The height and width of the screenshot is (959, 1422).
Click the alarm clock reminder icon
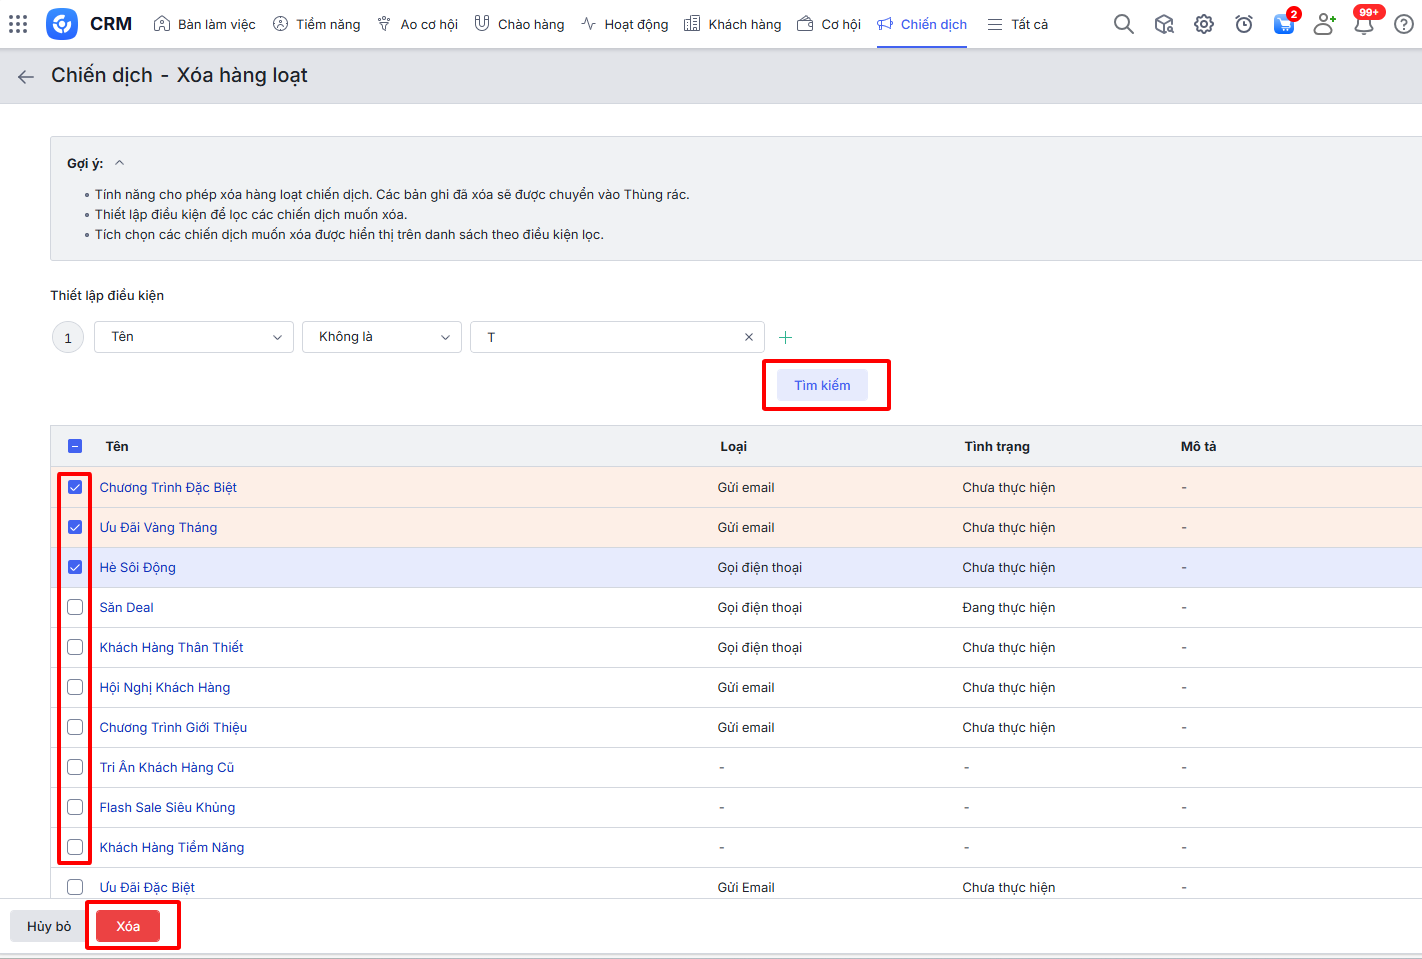(x=1243, y=24)
